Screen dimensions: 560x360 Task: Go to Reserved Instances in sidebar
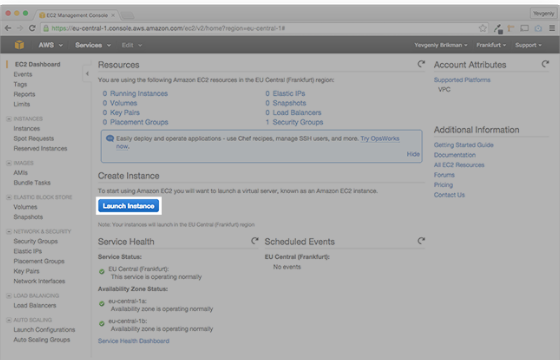[x=40, y=149]
